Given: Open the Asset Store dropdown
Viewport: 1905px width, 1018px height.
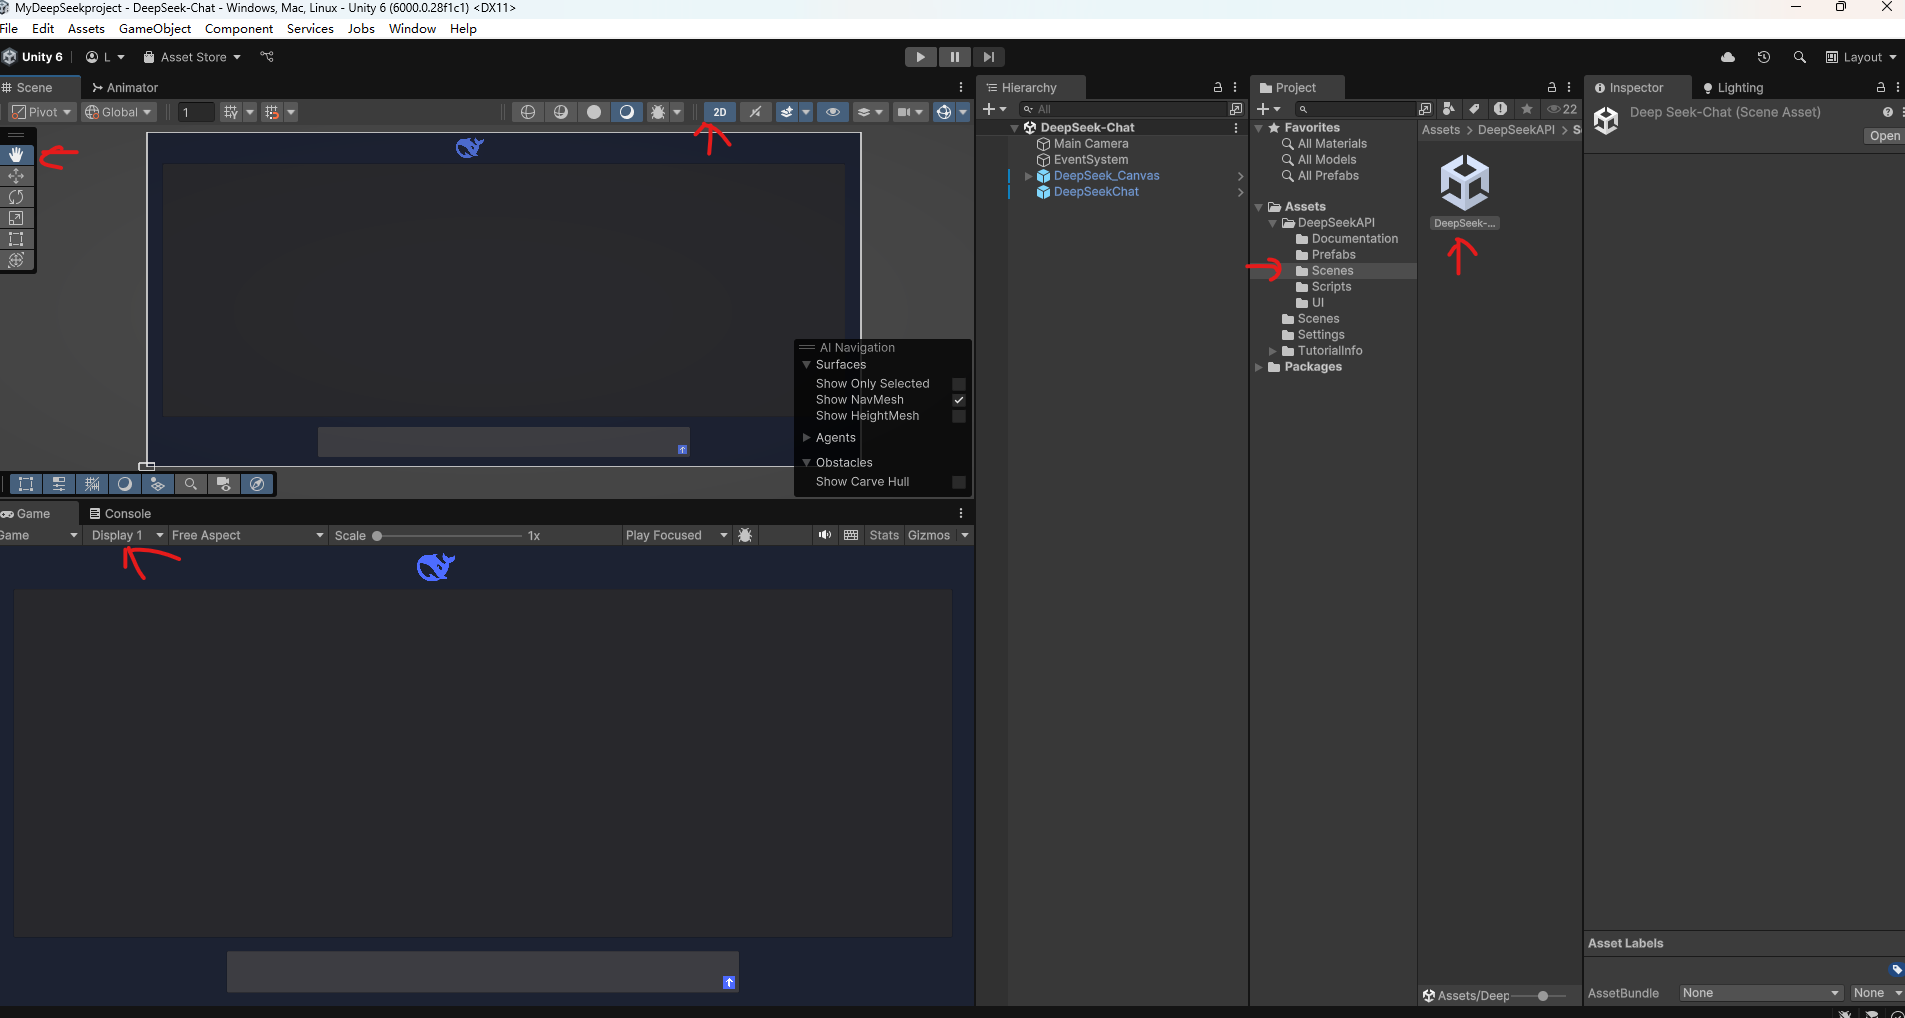Looking at the screenshot, I should tap(192, 57).
